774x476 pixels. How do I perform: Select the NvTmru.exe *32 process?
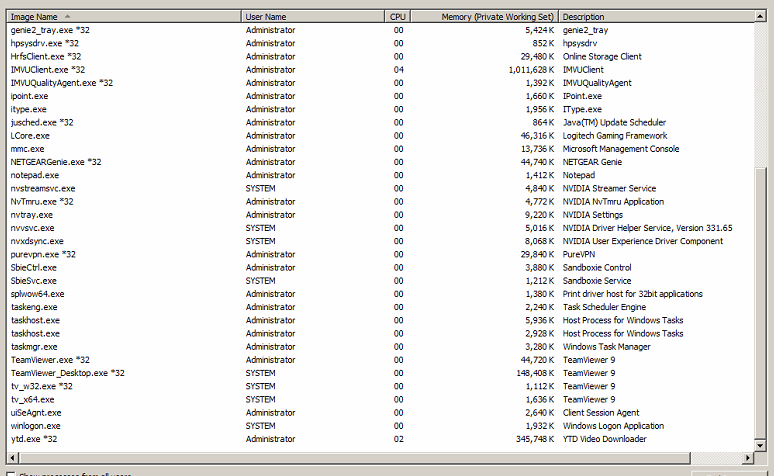tap(380, 201)
